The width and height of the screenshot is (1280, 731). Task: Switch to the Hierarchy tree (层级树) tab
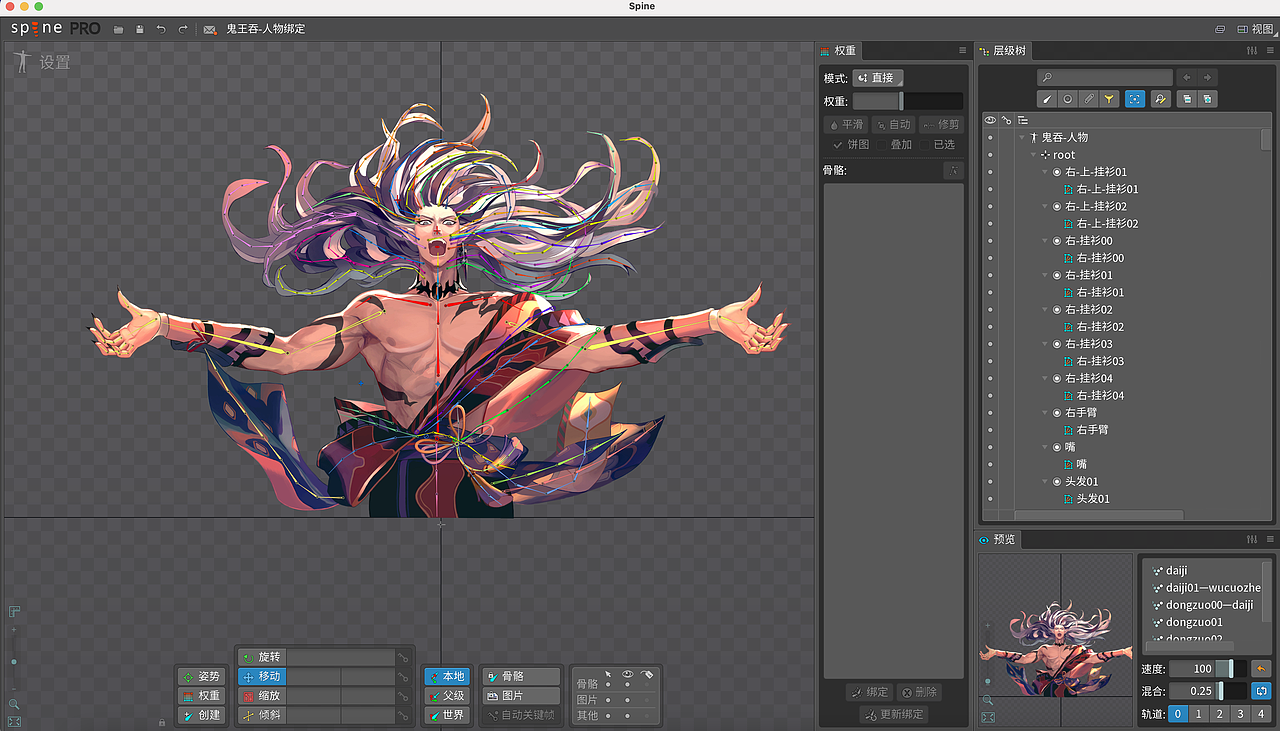click(1002, 51)
